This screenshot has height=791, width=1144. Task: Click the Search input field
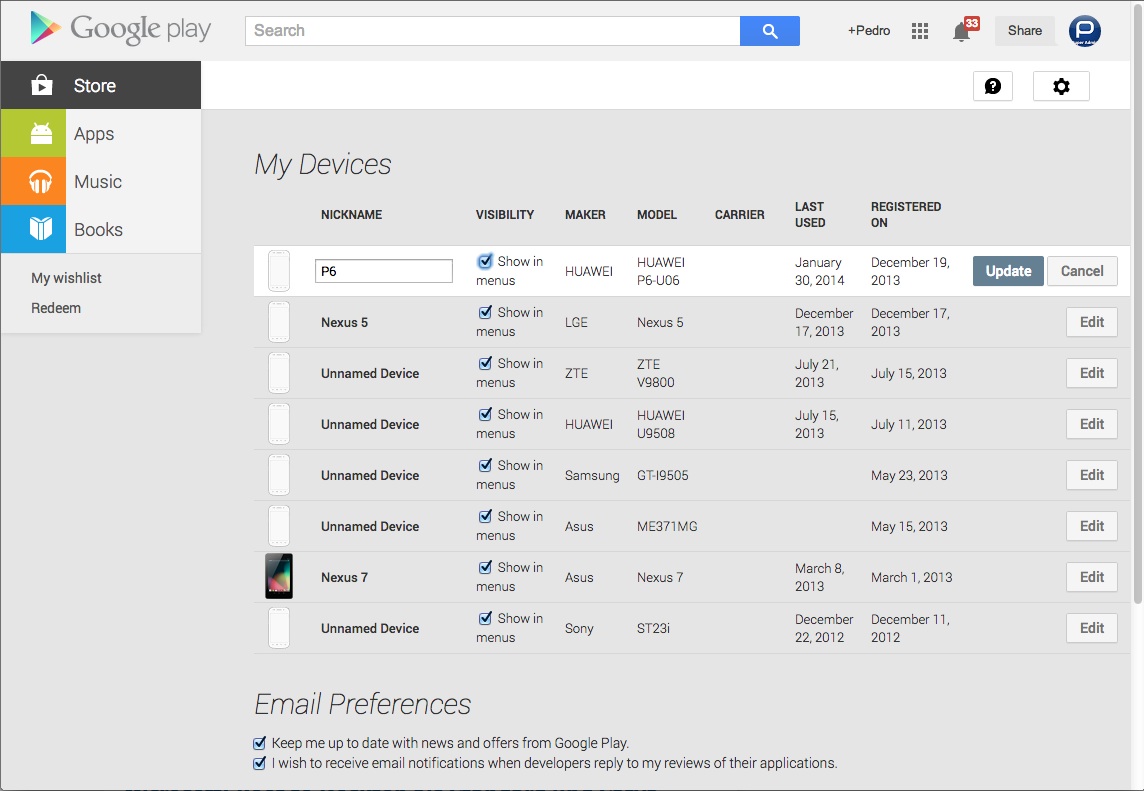click(x=492, y=31)
